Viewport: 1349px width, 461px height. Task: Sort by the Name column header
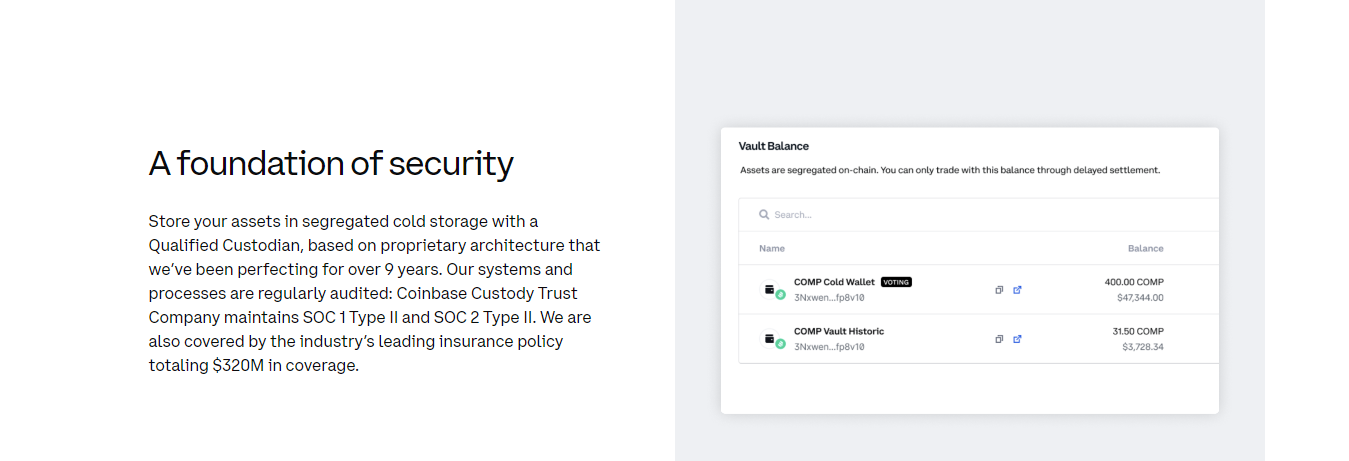coord(772,248)
